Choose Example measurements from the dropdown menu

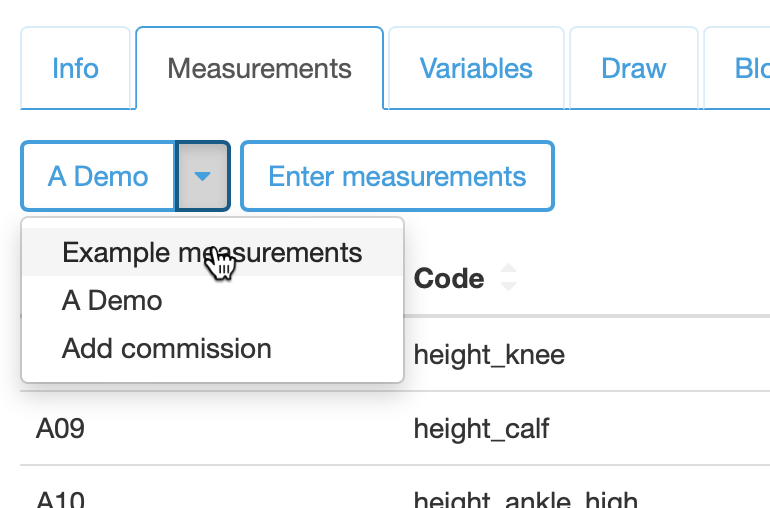point(212,252)
